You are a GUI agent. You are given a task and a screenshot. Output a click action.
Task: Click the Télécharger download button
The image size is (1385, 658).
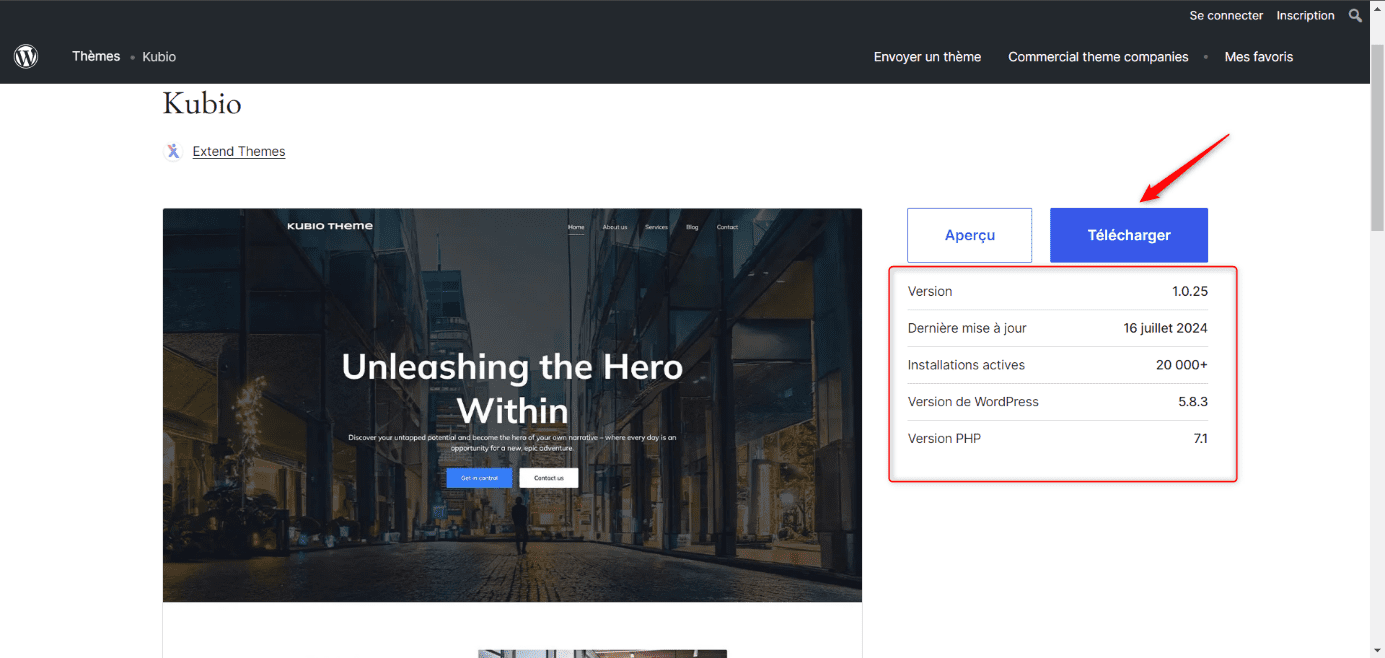[1129, 235]
